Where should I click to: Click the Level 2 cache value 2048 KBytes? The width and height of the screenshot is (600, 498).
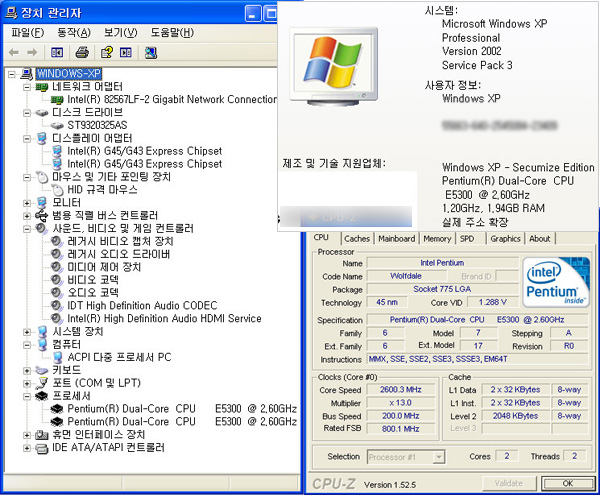[x=515, y=416]
